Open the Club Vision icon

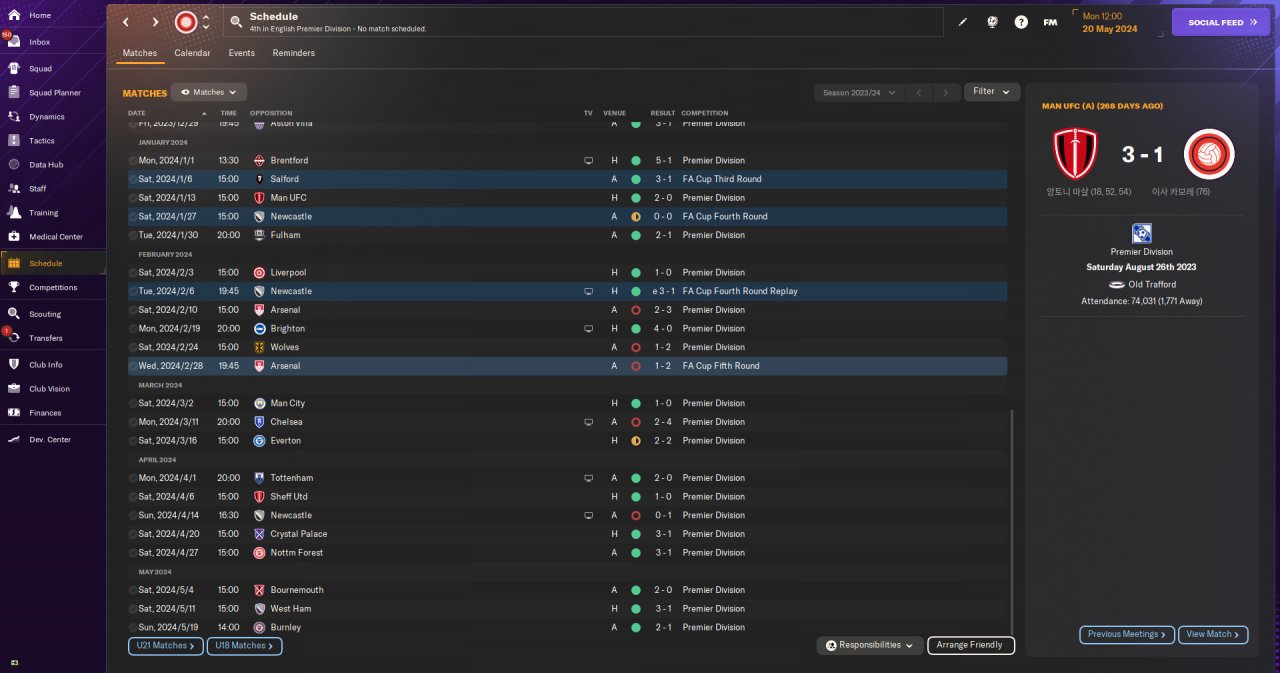click(14, 389)
